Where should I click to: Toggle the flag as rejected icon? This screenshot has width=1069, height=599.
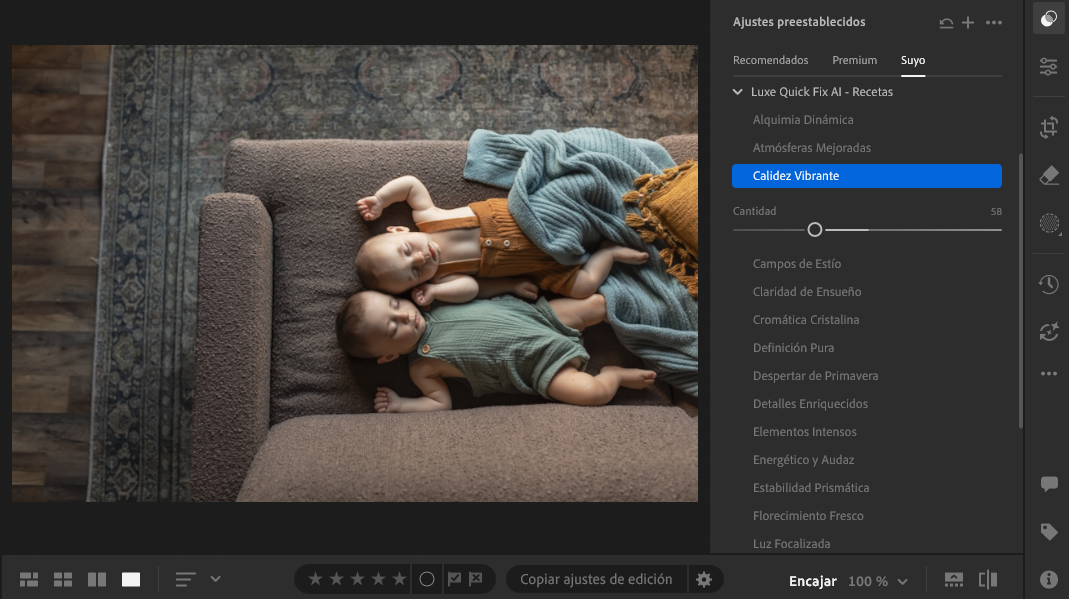[x=476, y=579]
